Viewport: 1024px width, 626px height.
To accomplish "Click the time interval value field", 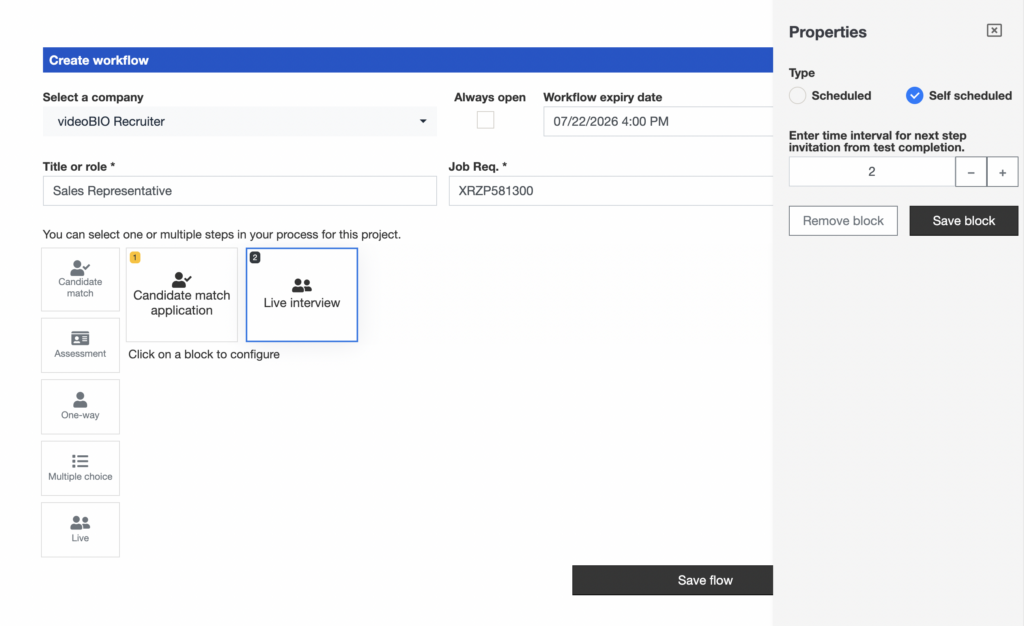I will [x=872, y=172].
